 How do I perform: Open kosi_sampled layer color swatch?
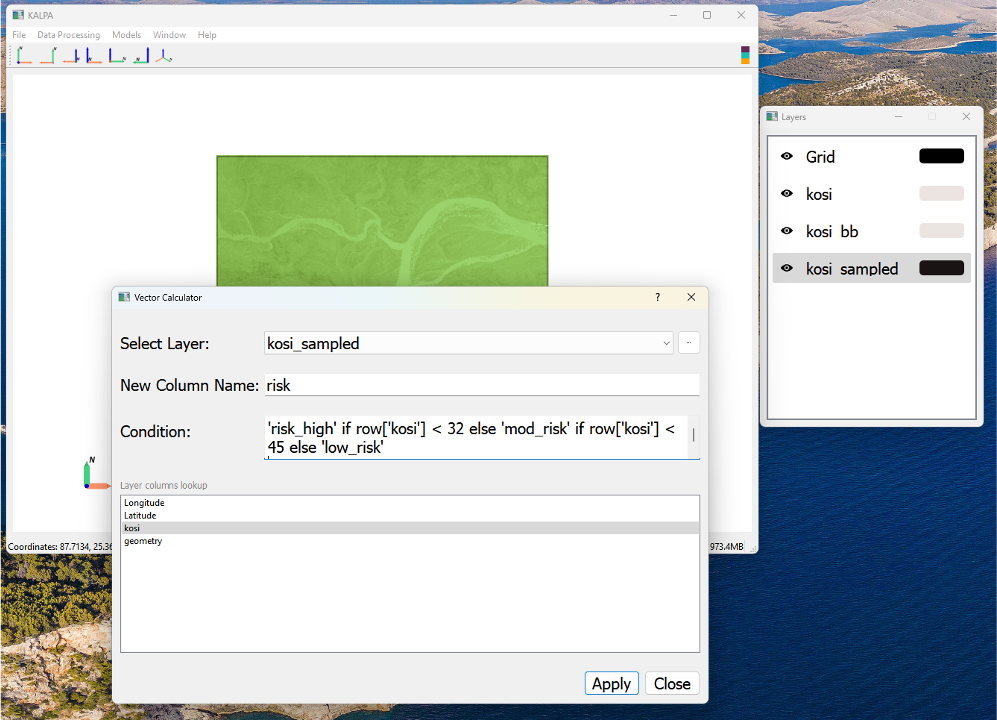click(941, 268)
